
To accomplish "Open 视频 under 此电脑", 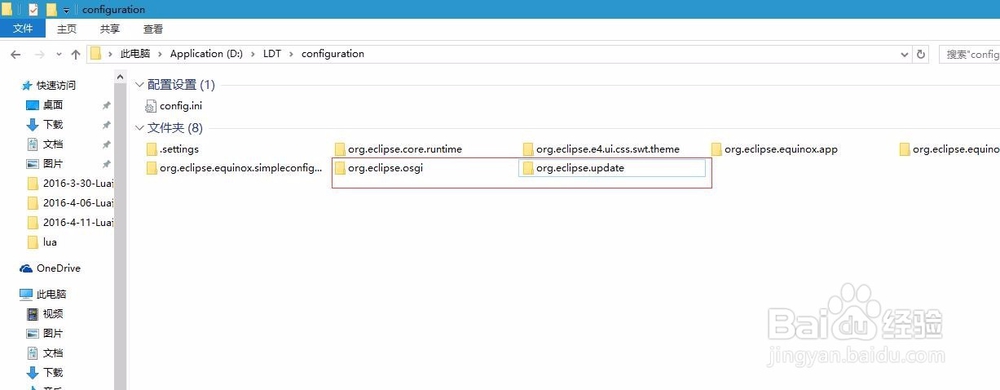I will [45, 314].
